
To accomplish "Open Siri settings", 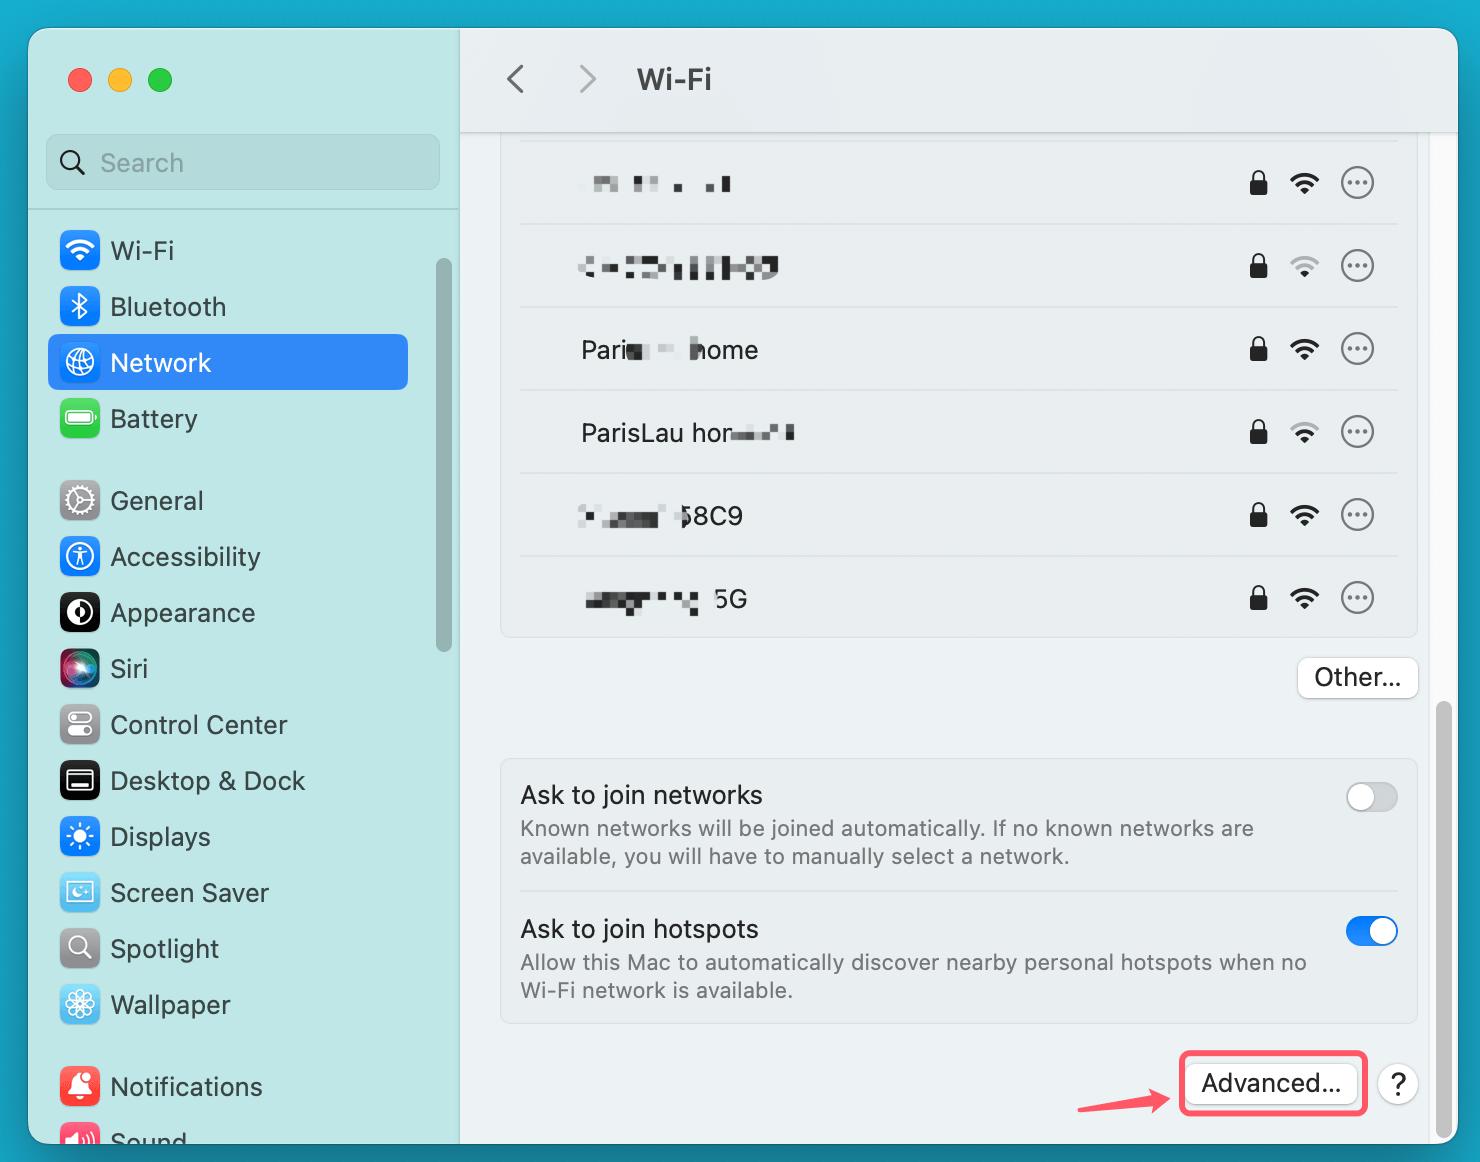I will [129, 668].
